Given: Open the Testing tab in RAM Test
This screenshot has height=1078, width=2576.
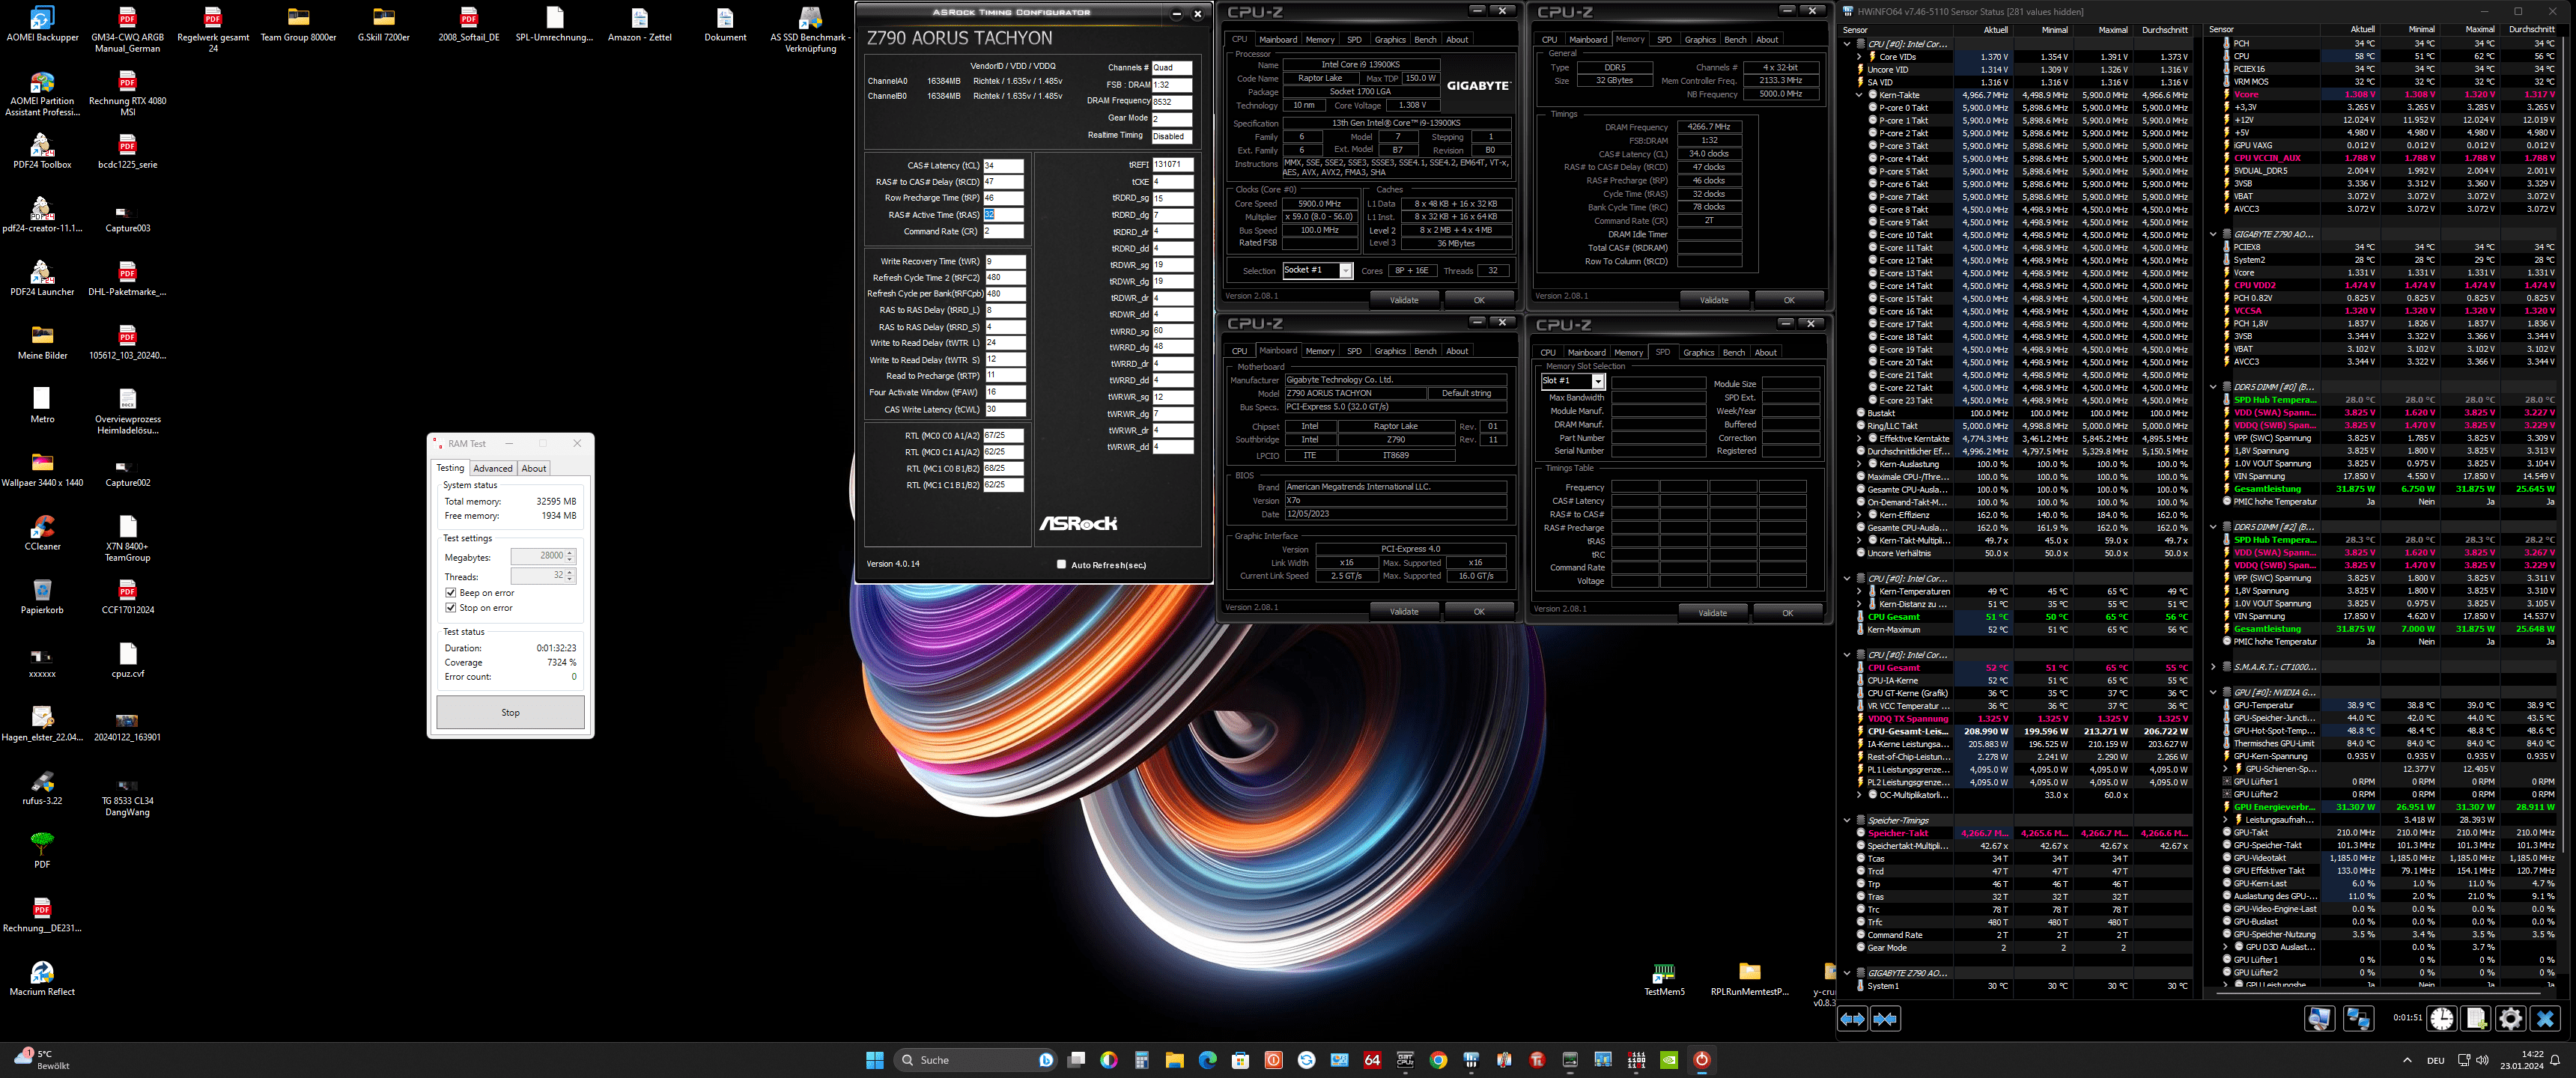Looking at the screenshot, I should point(450,468).
